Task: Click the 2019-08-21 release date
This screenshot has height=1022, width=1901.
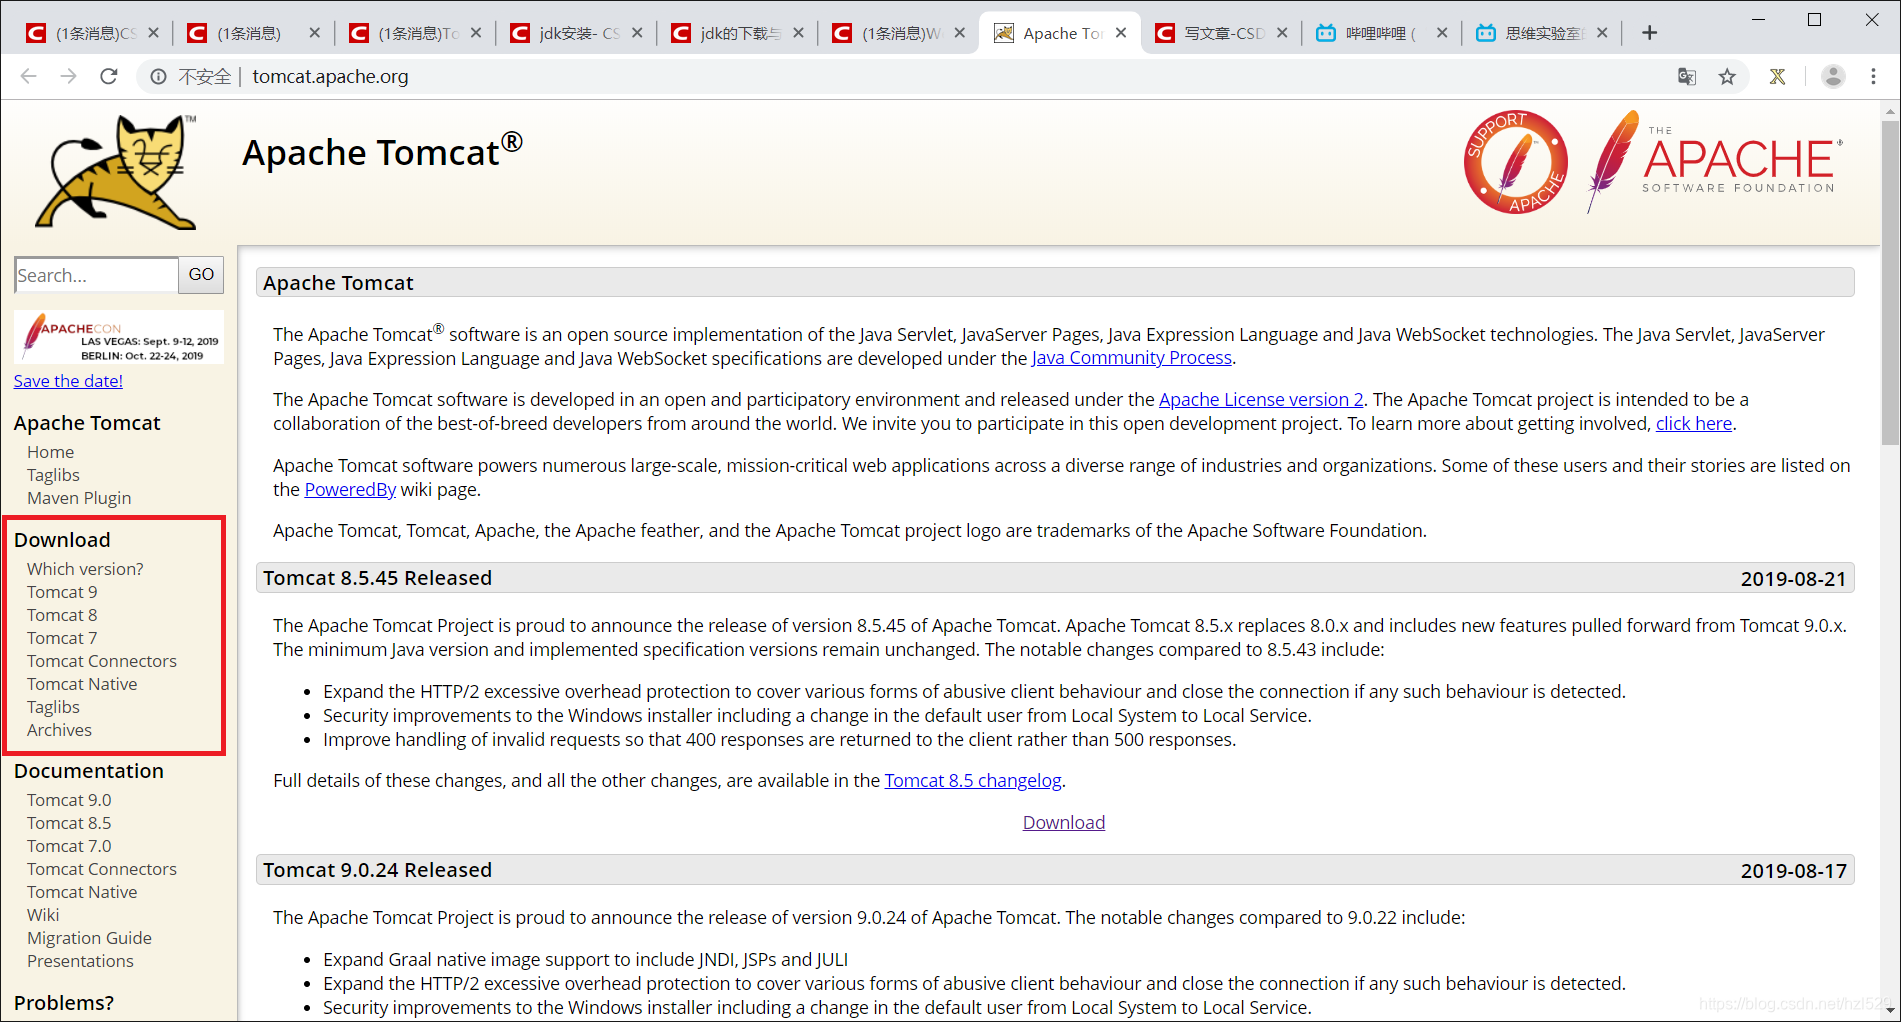Action: [1793, 579]
